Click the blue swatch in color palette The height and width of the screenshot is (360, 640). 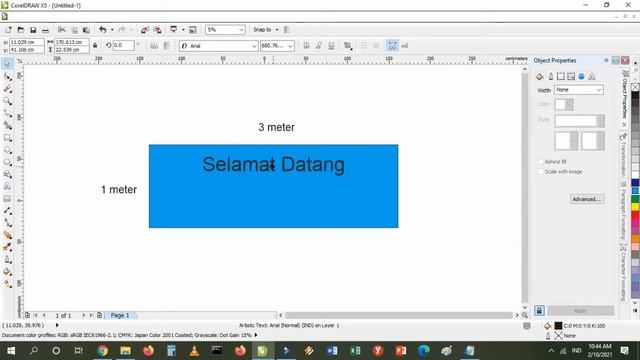(636, 191)
